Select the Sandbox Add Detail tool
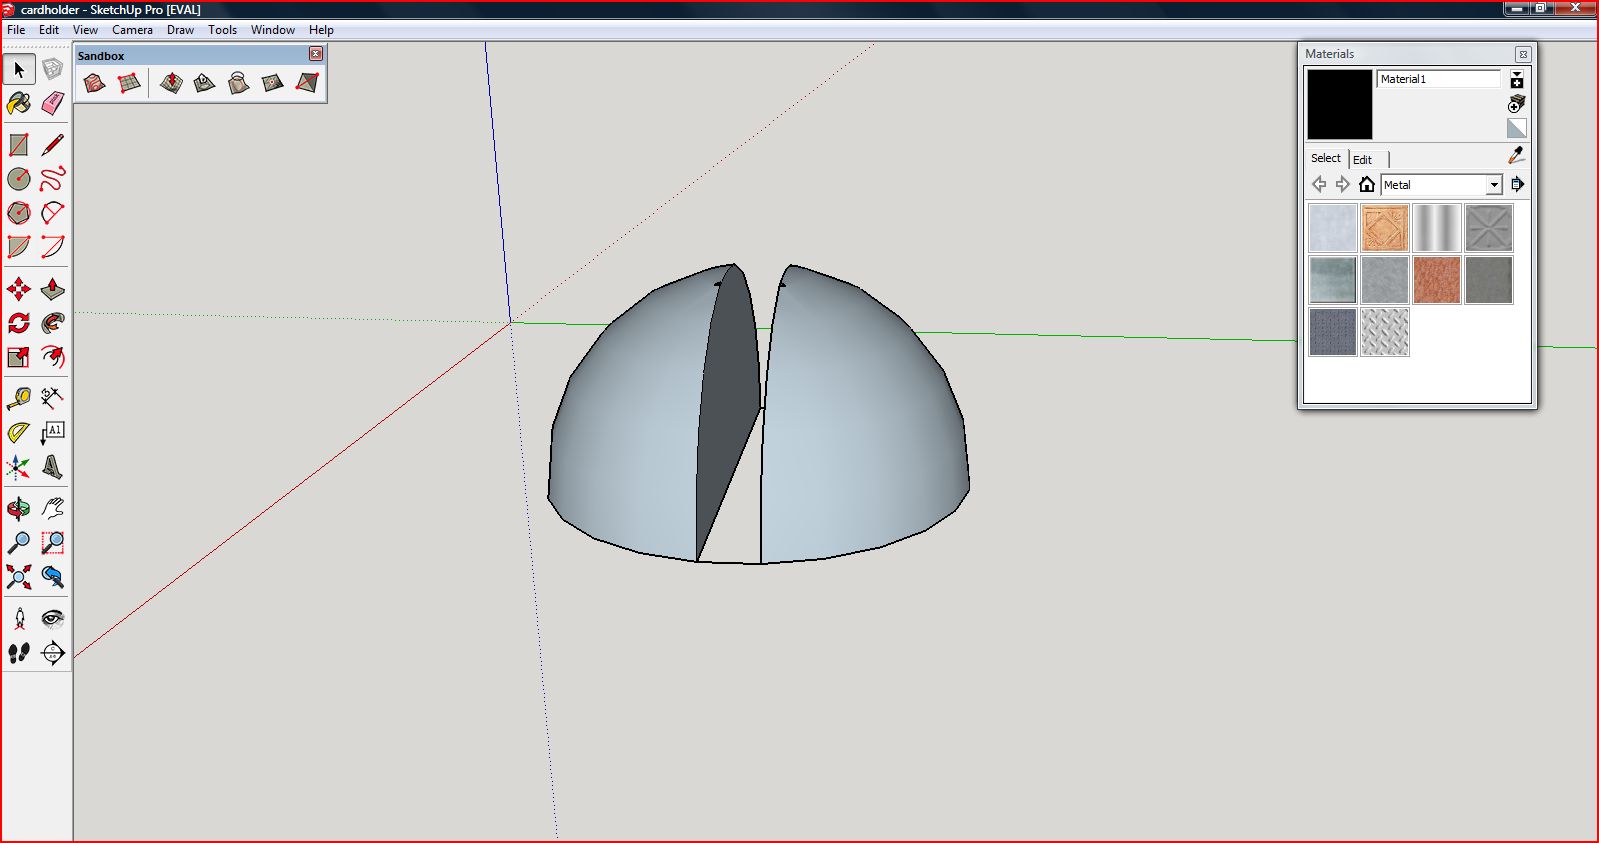Viewport: 1599px width, 843px height. tap(273, 83)
